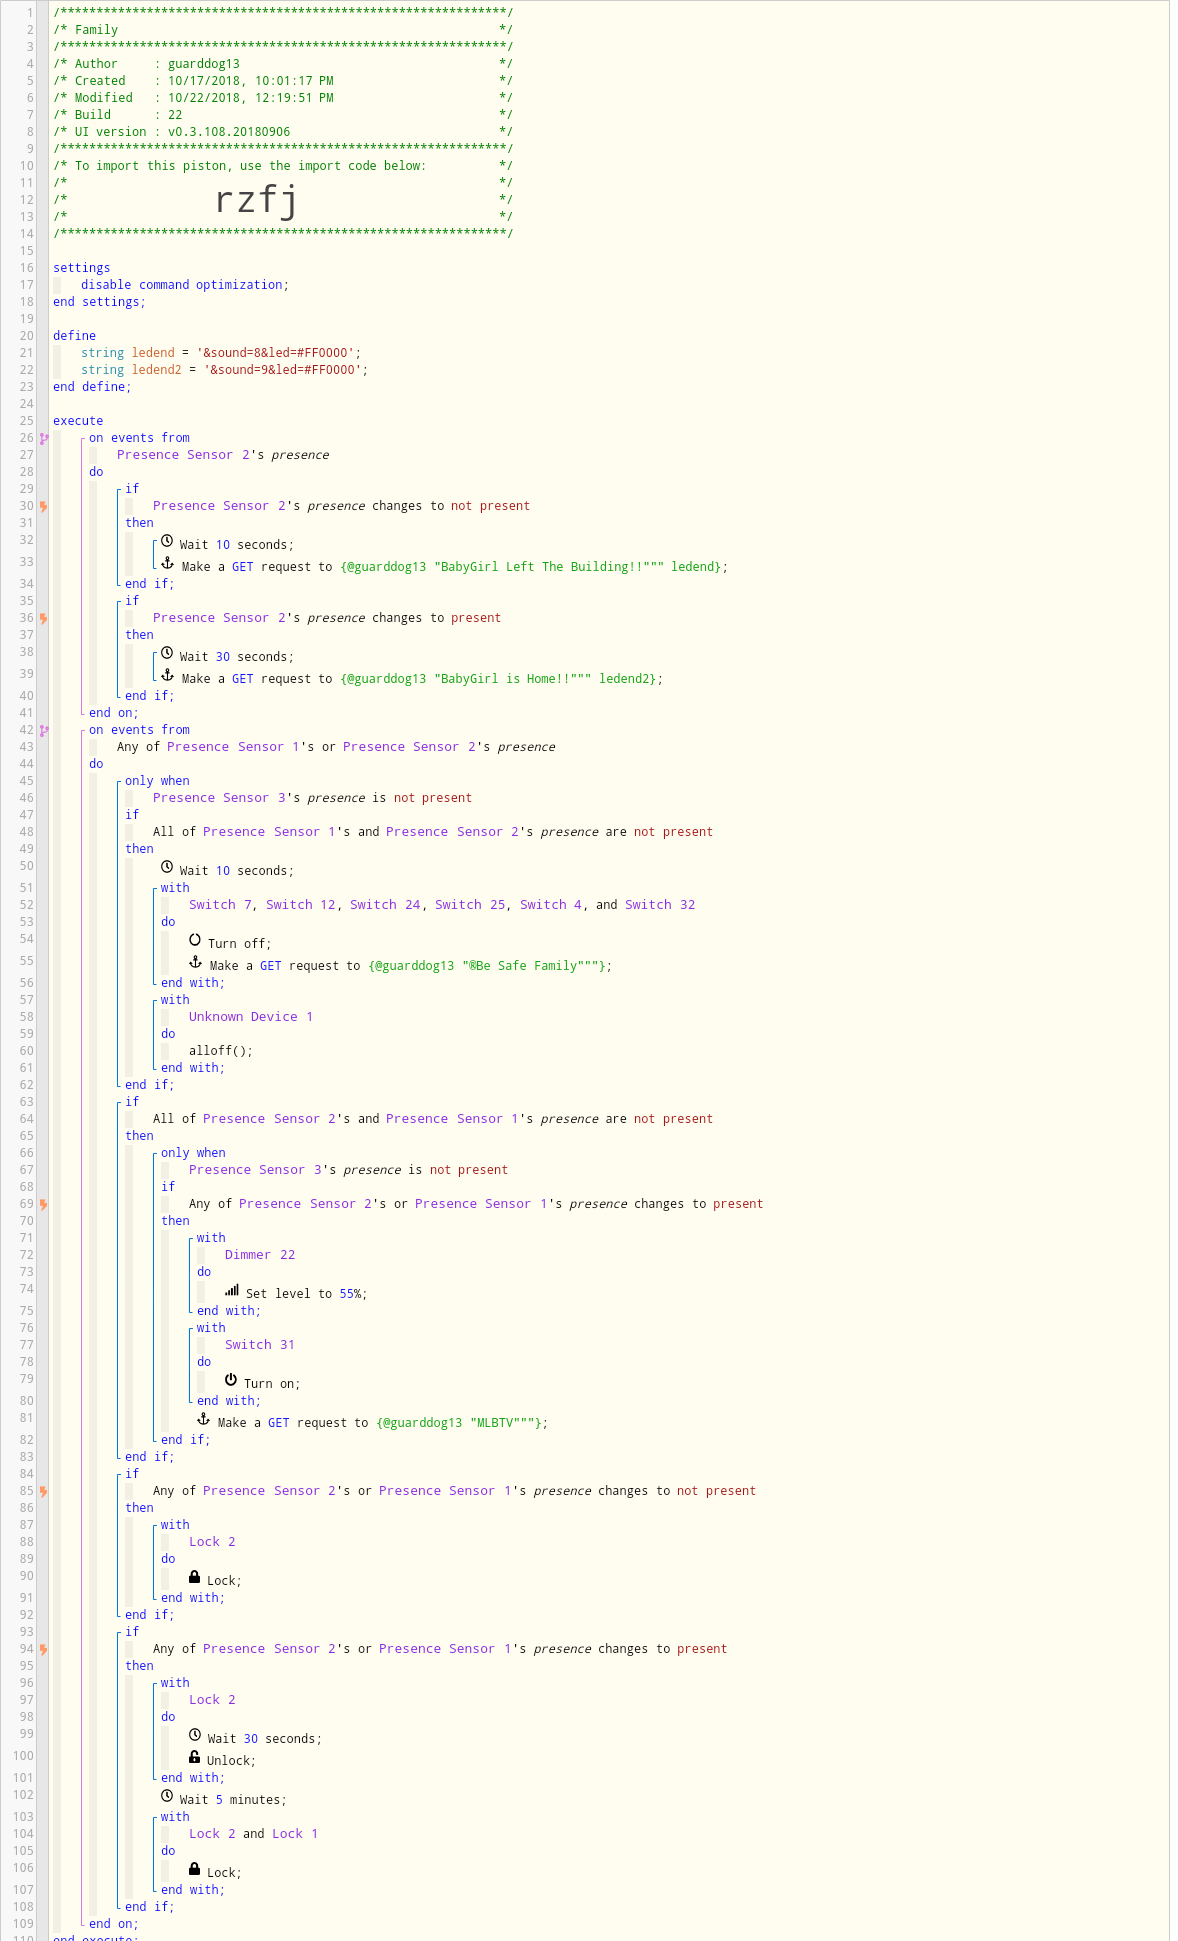Click the 'ledend' string variable definition
The image size is (1178, 1941).
(221, 353)
